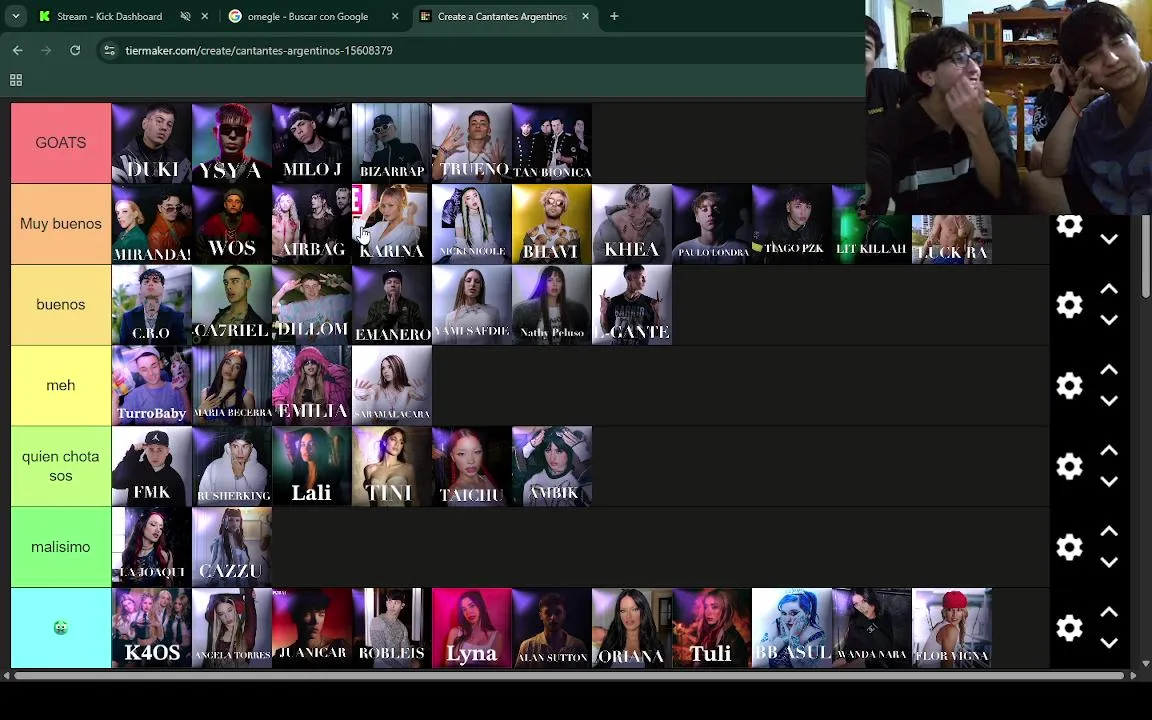Move meh row up with chevron
The image size is (1152, 720).
[x=1109, y=370]
